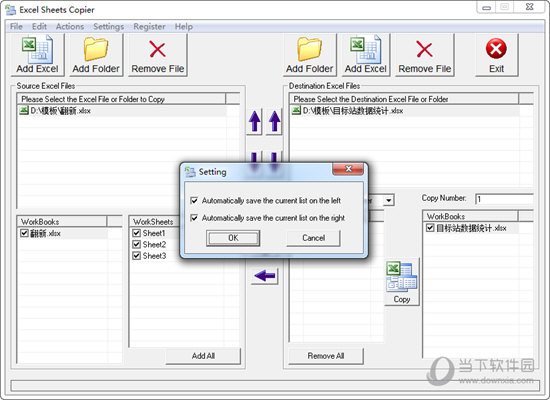The width and height of the screenshot is (550, 400).
Task: Click Cancel in the Setting dialog
Action: point(313,238)
